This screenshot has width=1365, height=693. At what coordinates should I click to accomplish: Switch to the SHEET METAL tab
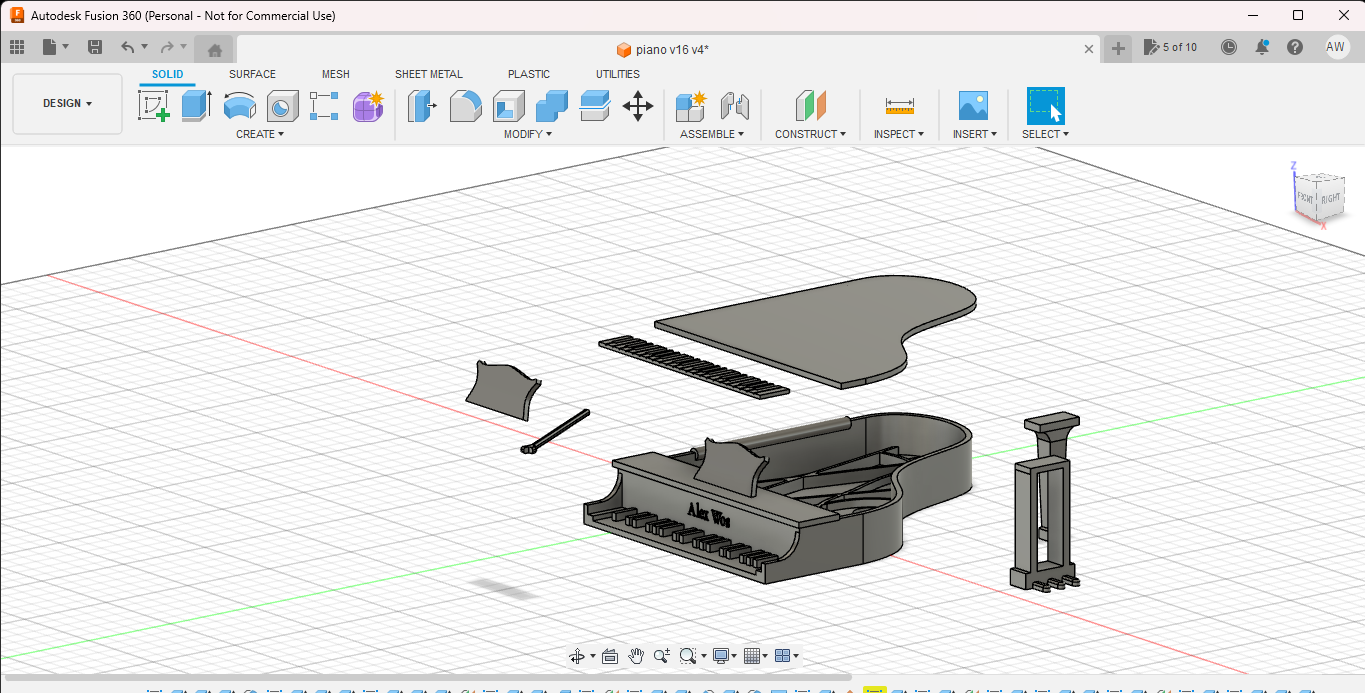click(x=429, y=73)
